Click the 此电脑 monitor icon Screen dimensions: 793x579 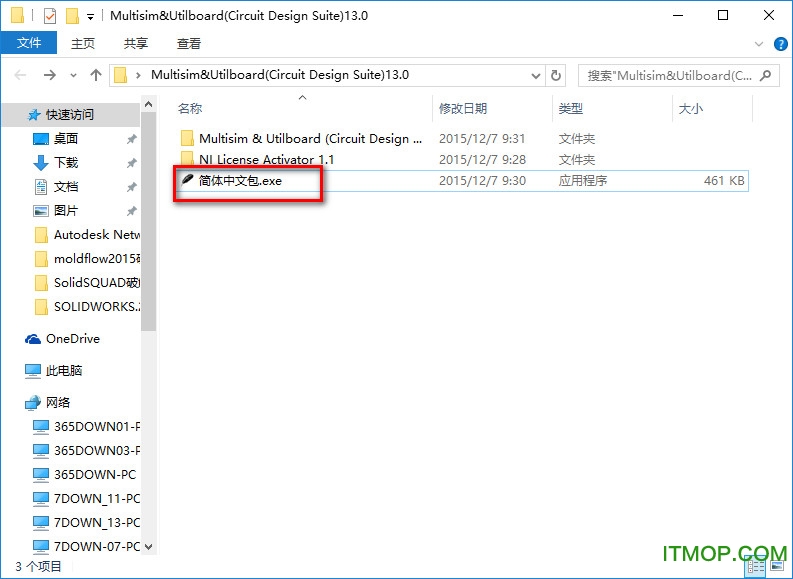point(33,371)
